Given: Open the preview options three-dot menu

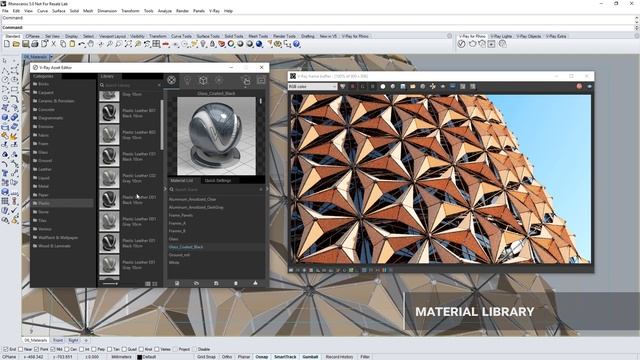Looking at the screenshot, I should [x=261, y=101].
